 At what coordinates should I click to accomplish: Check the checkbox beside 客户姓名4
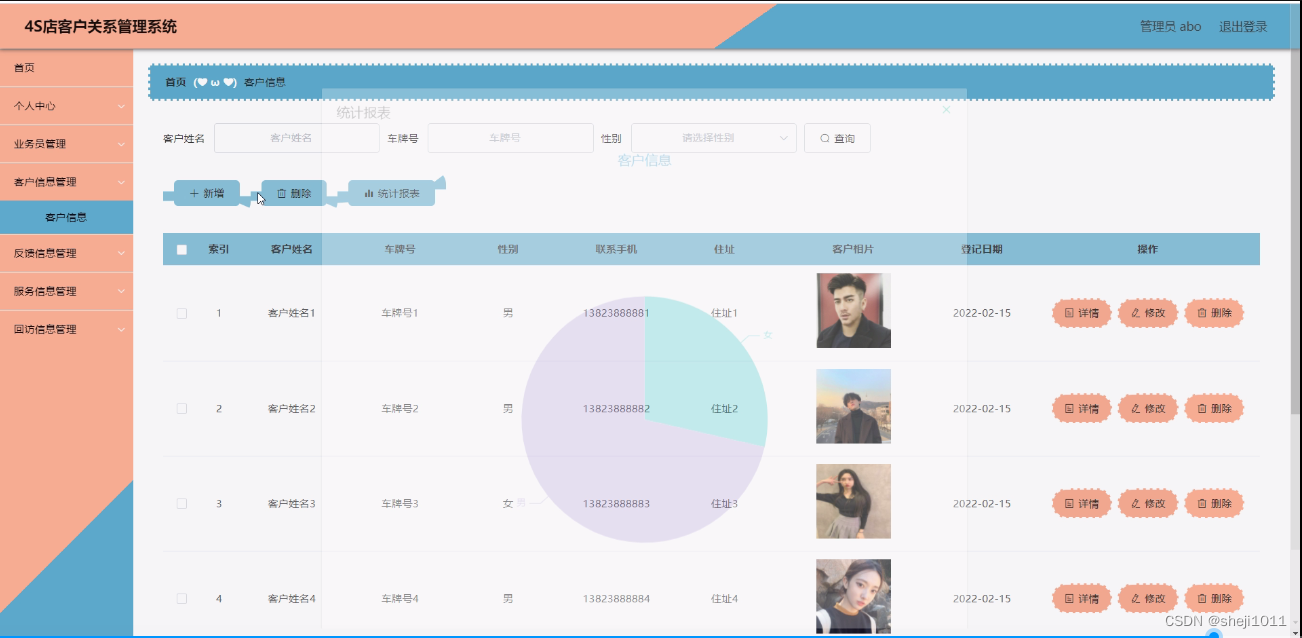[x=182, y=597]
